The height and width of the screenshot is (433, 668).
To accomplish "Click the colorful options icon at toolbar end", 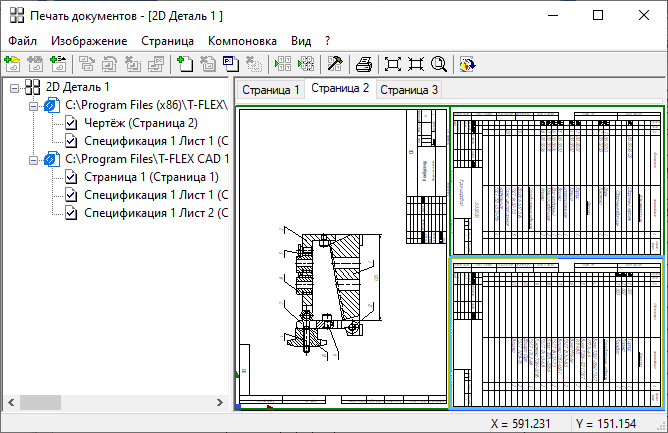I will click(467, 64).
